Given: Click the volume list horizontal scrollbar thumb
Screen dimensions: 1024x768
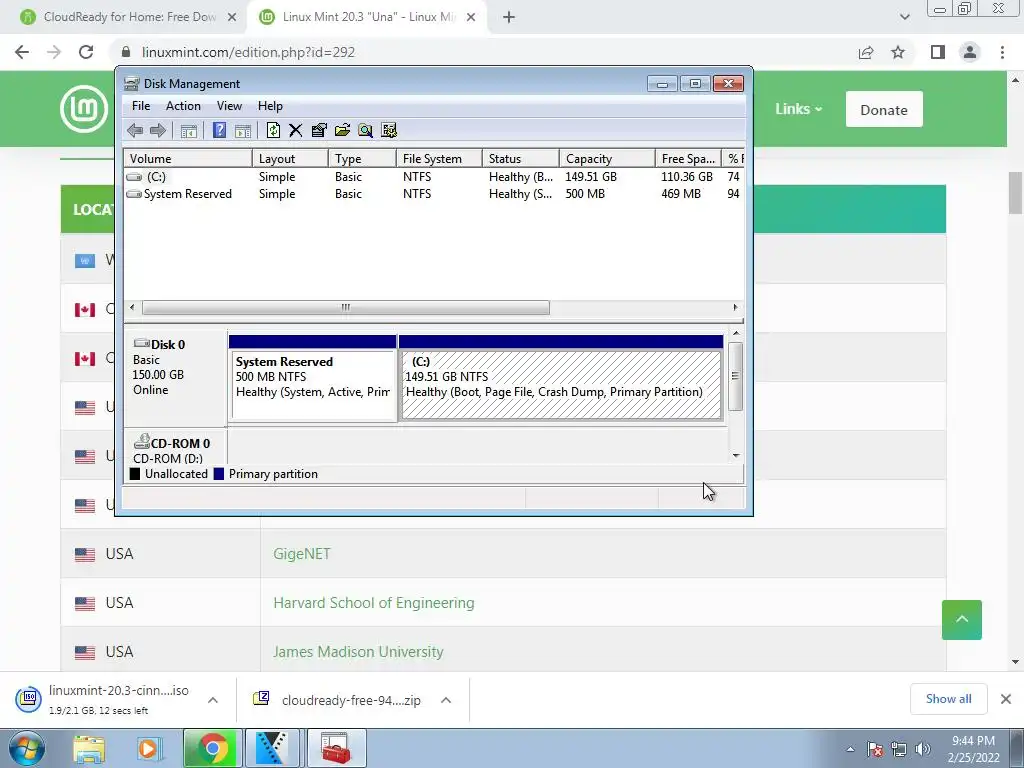Looking at the screenshot, I should (345, 308).
